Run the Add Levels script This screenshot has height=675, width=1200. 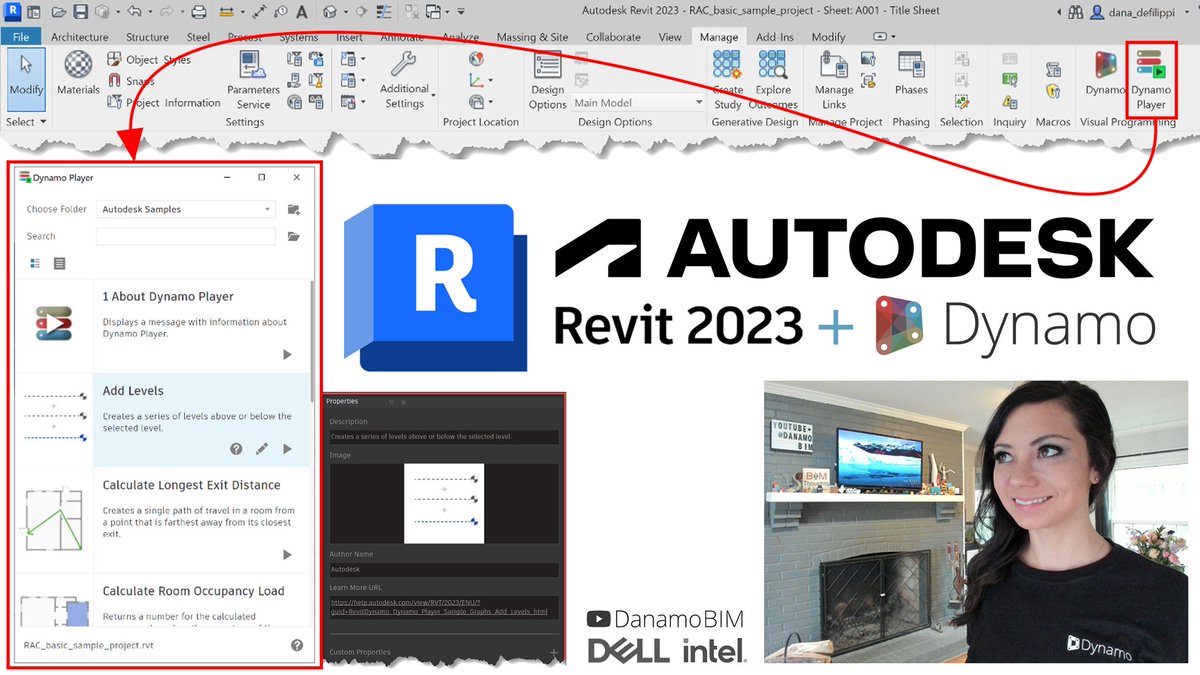287,449
